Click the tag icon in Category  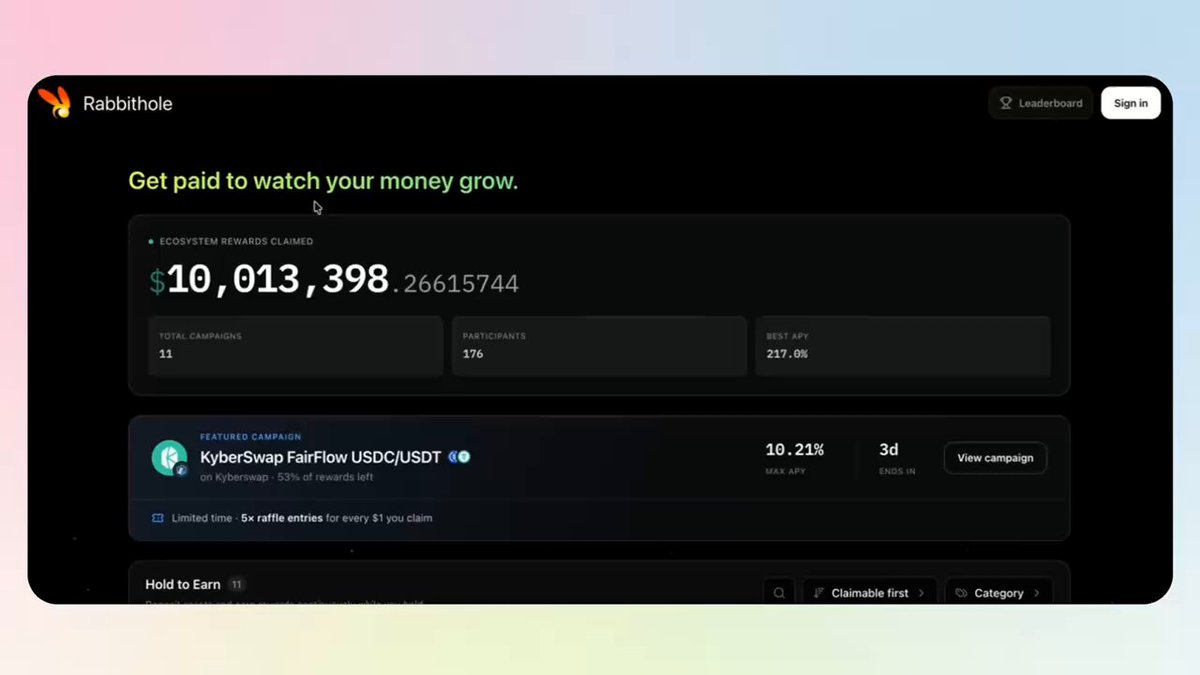(961, 593)
